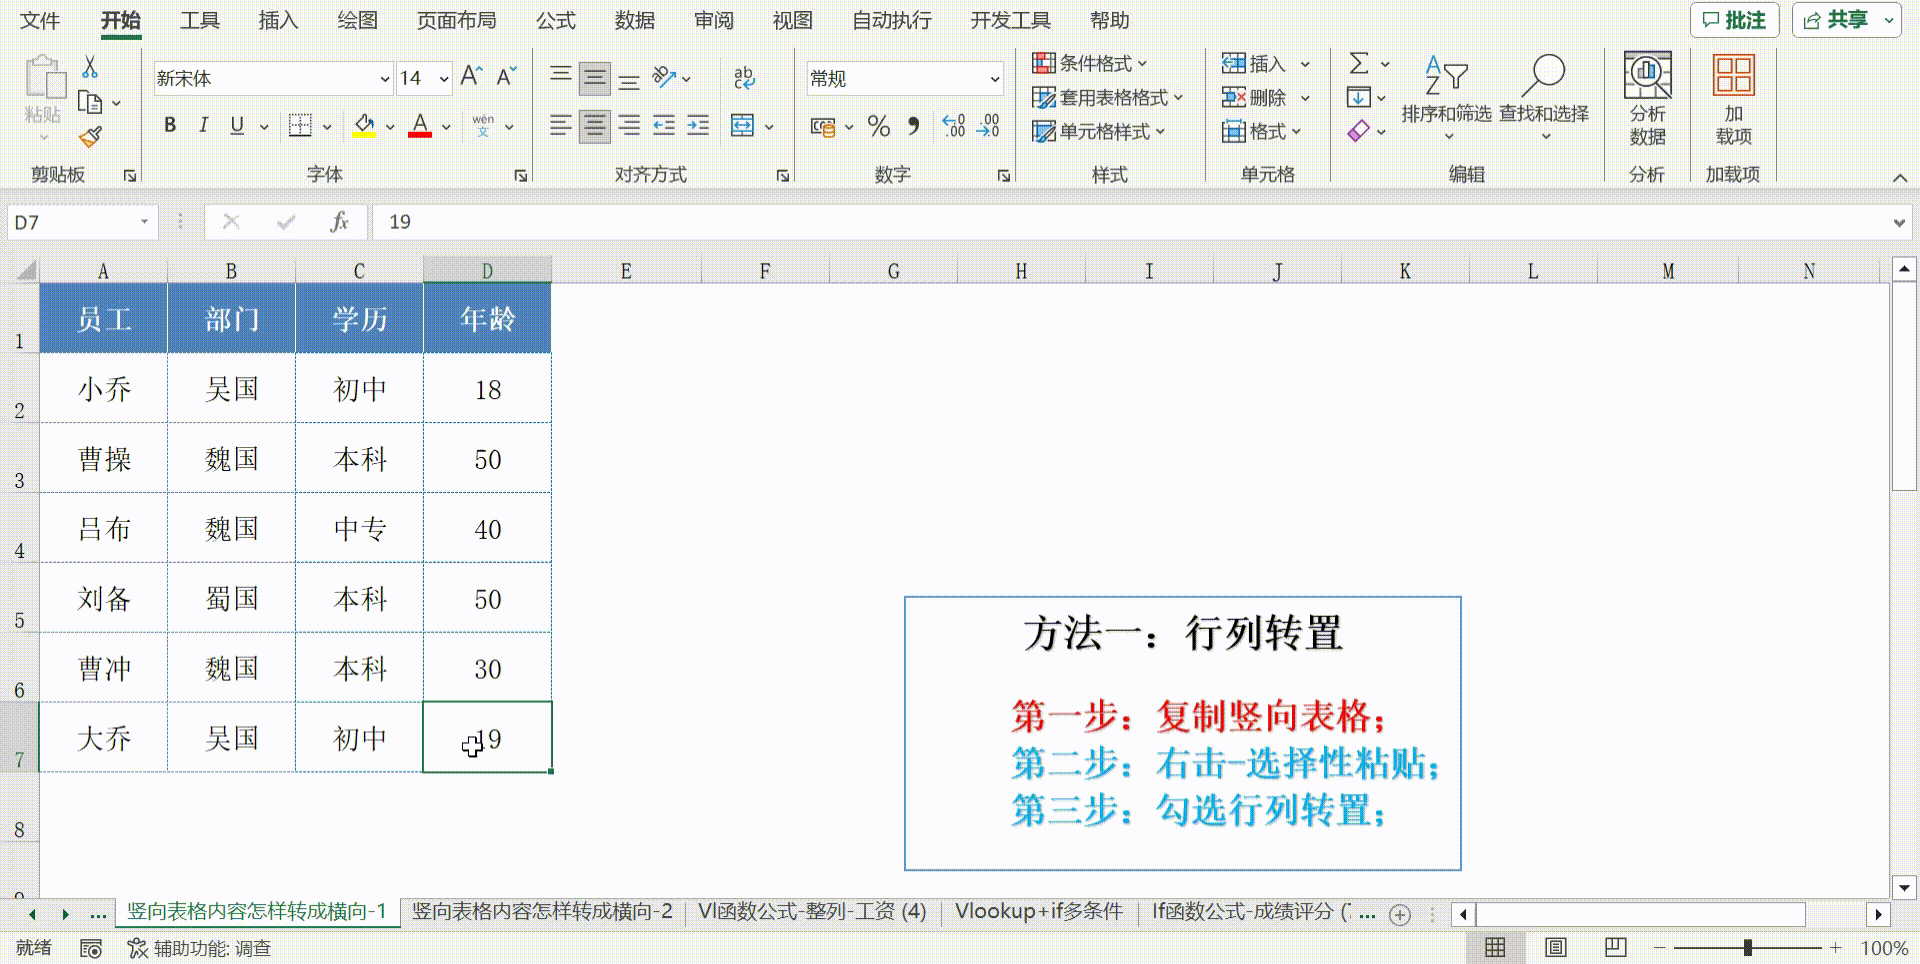Increase font size with the large A icon
Screen dimensions: 1920x964
[x=471, y=76]
